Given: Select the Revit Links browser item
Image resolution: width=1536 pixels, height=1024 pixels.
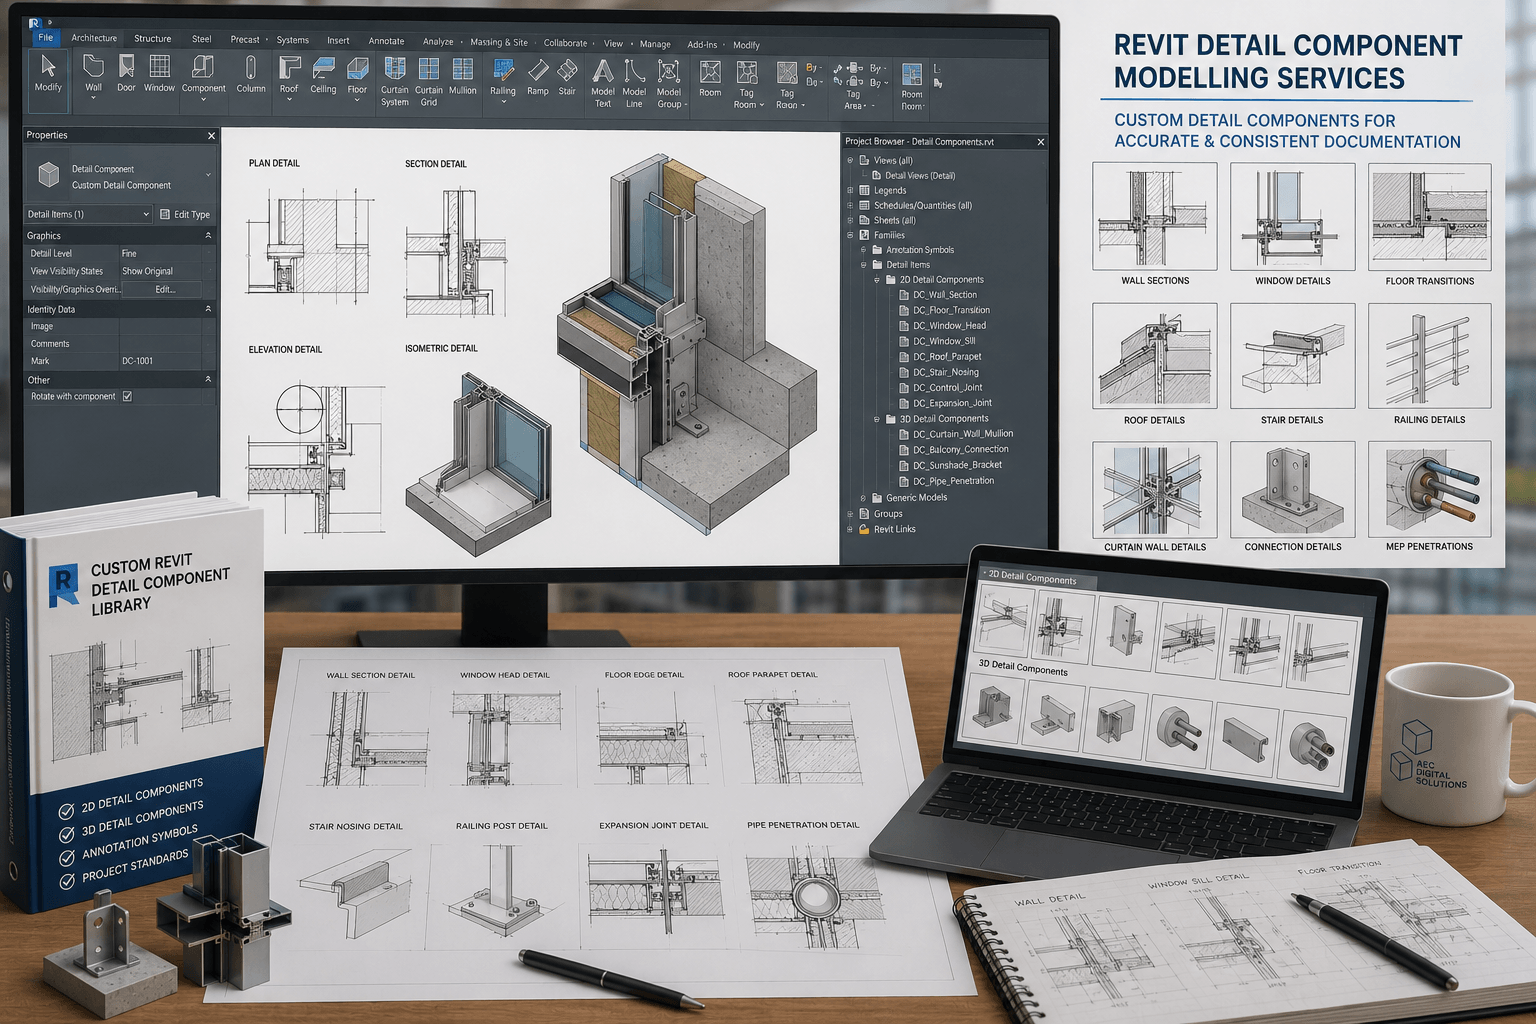Looking at the screenshot, I should coord(888,529).
